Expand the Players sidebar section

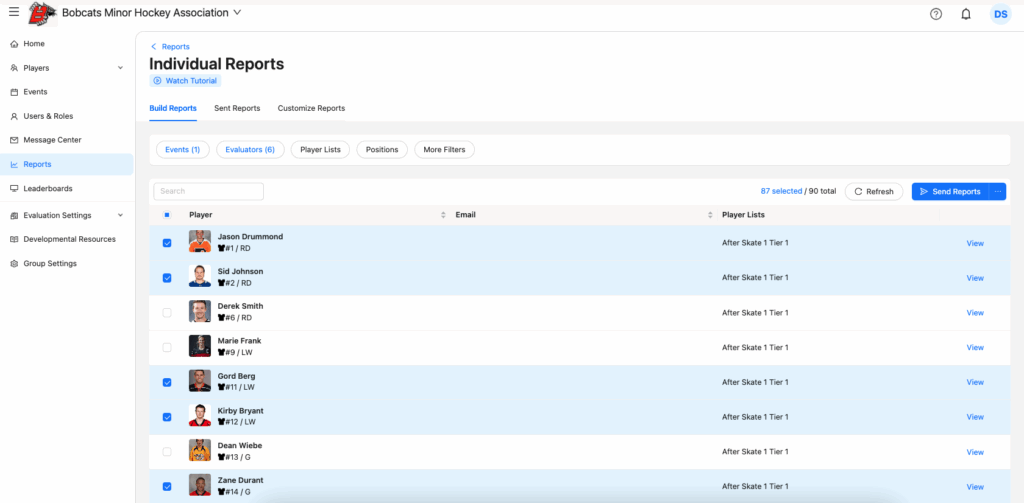click(120, 68)
